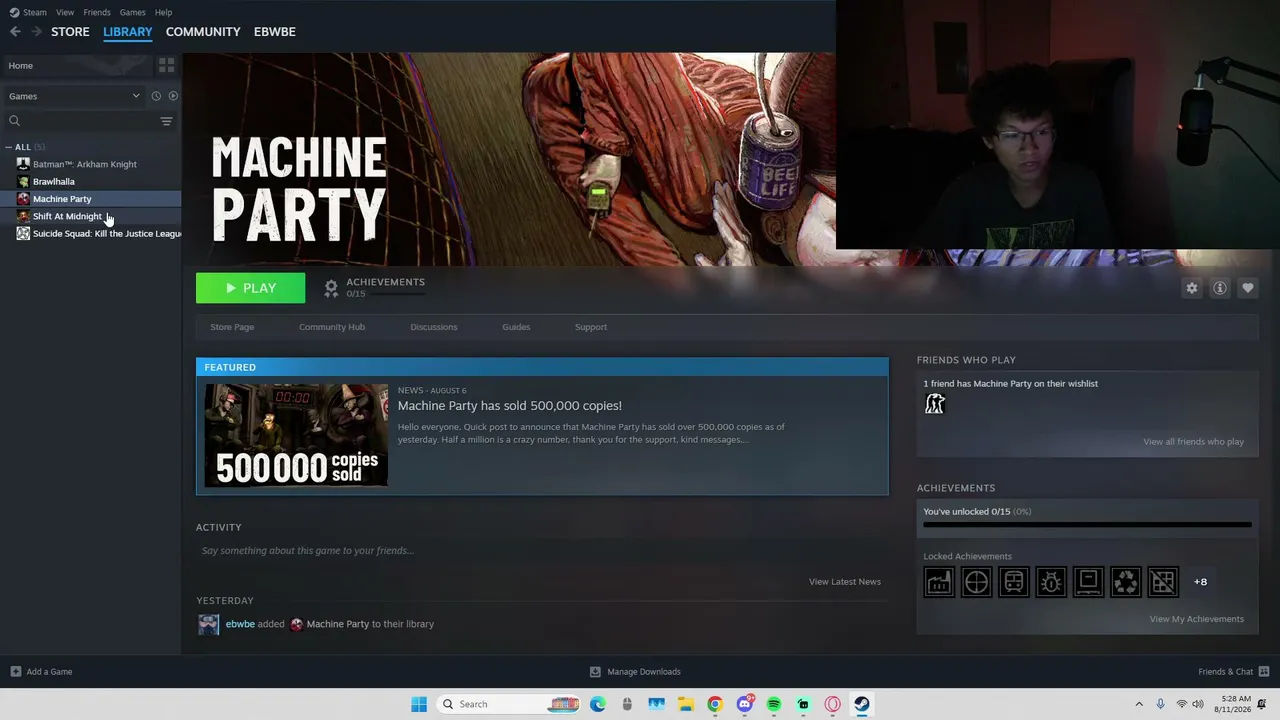The image size is (1280, 720).
Task: View the computer monitor locked achievement
Action: 1088,581
